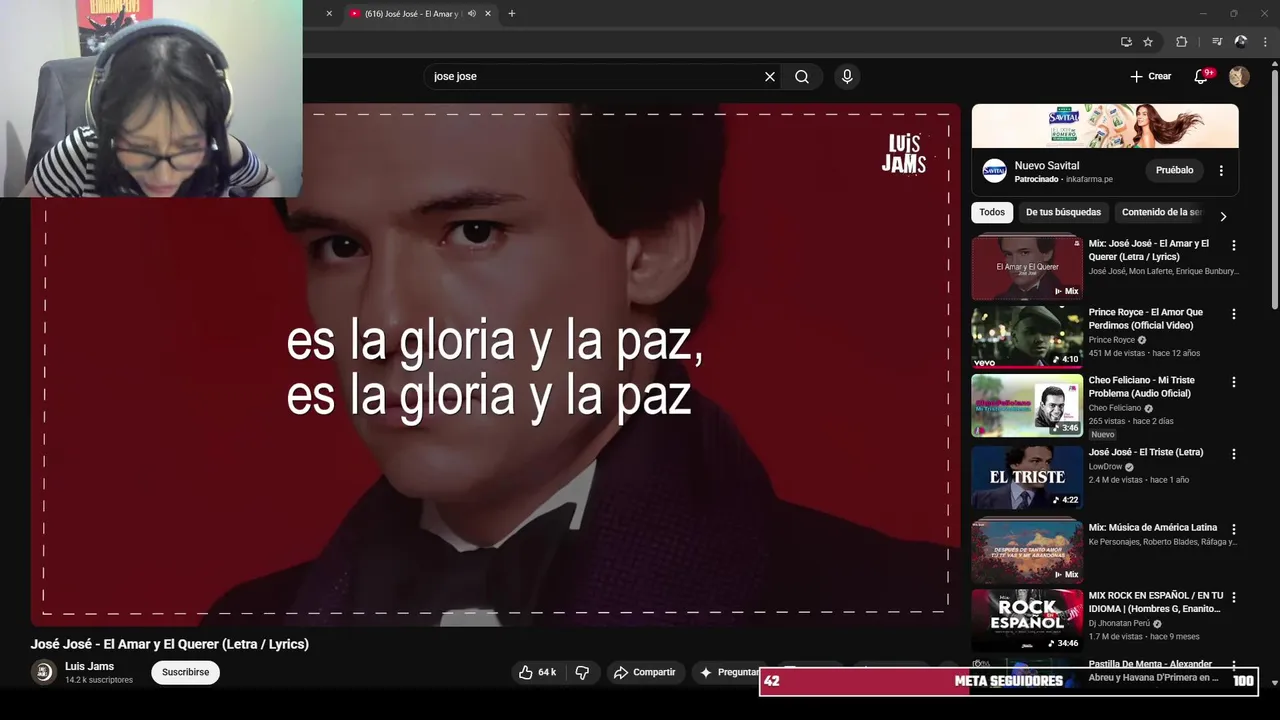The image size is (1280, 720).
Task: Open Prince Royce video thumbnail
Action: (1027, 337)
